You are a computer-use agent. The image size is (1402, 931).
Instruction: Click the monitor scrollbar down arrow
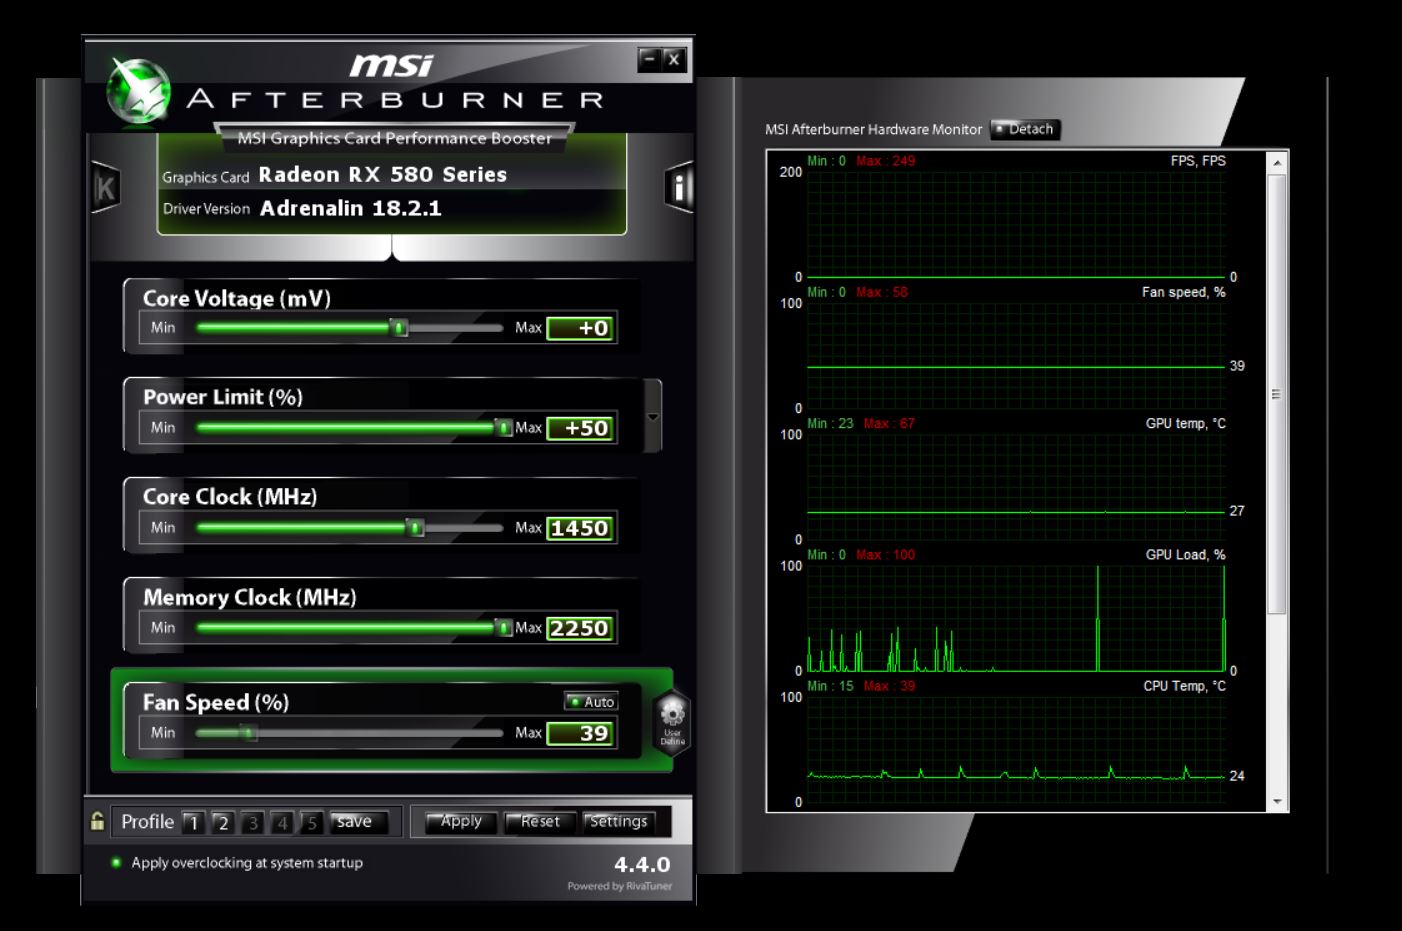[x=1277, y=802]
